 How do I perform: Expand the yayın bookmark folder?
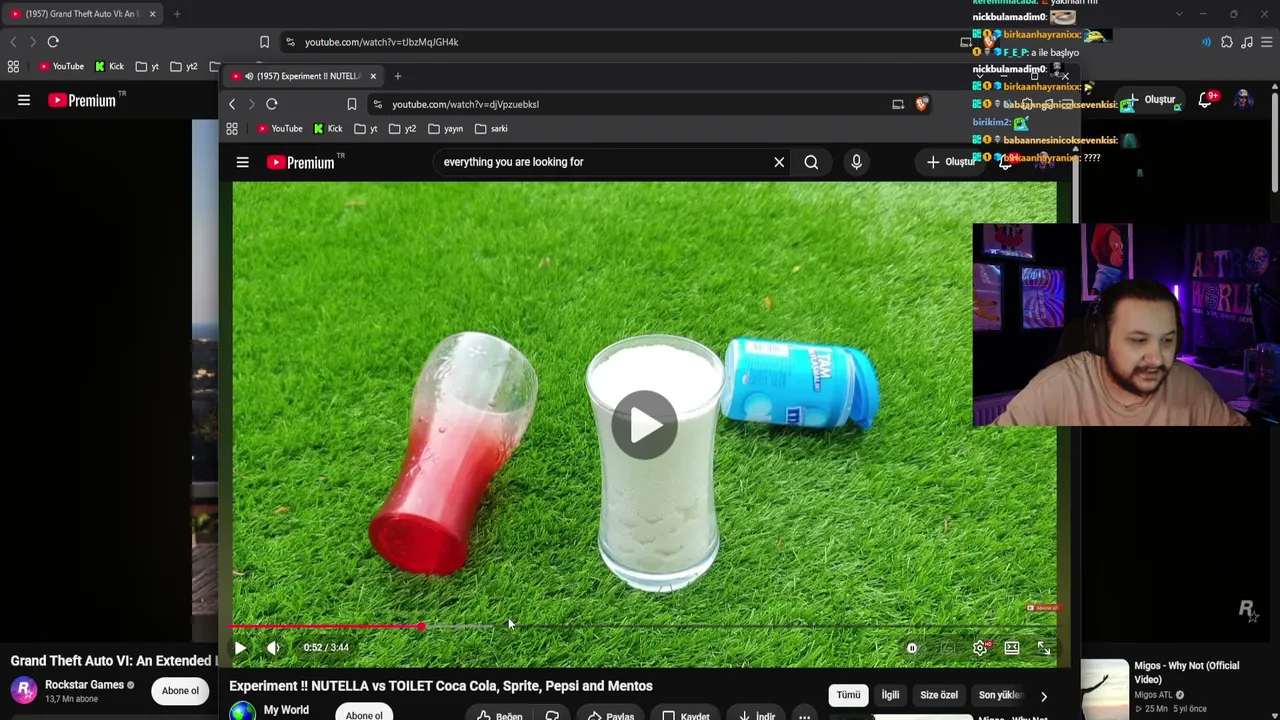click(446, 129)
